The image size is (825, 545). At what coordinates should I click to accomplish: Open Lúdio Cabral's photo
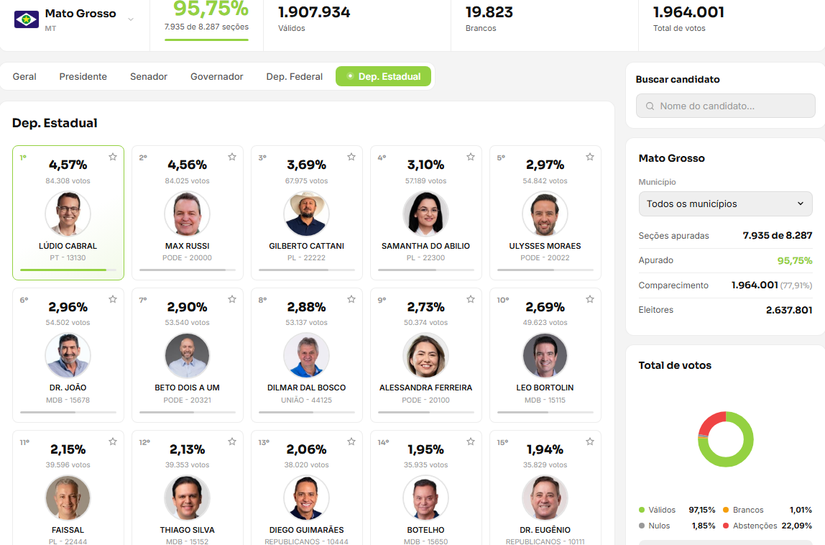point(68,214)
